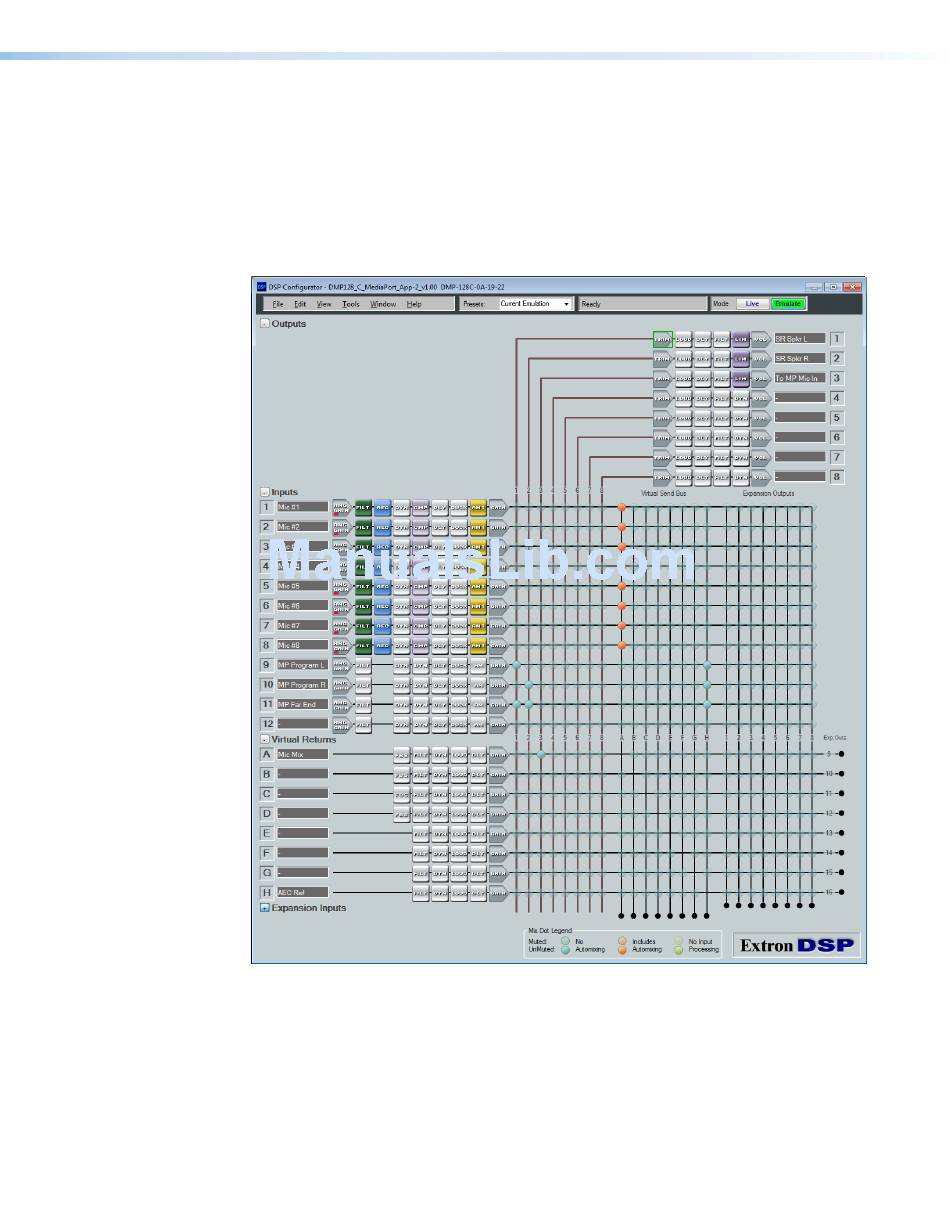Toggle Mic #5 mix point to virtual send A
The image size is (950, 1229).
tap(622, 586)
